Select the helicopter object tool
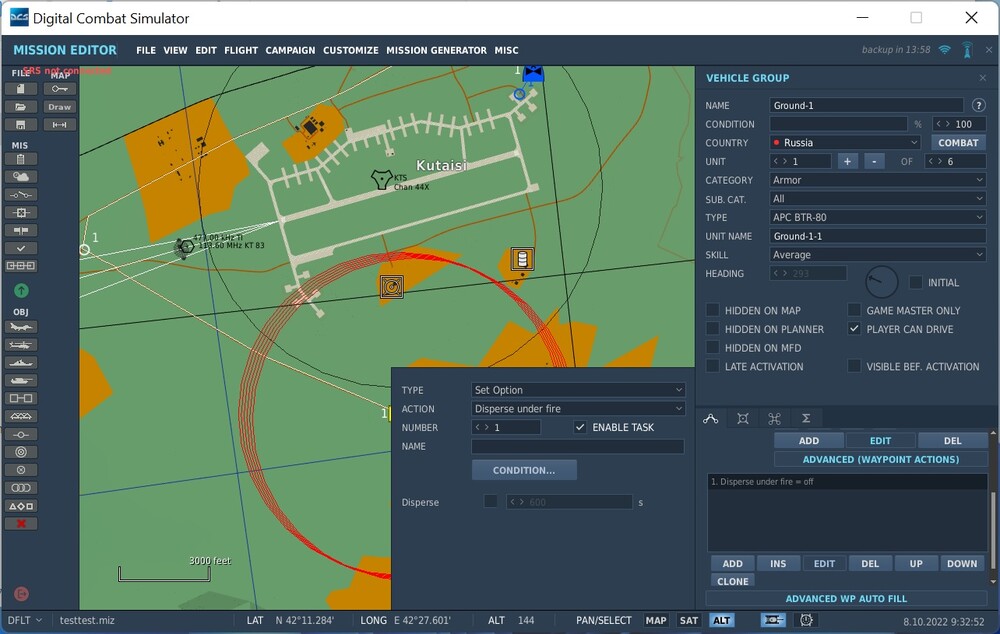1000x634 pixels. pyautogui.click(x=21, y=345)
